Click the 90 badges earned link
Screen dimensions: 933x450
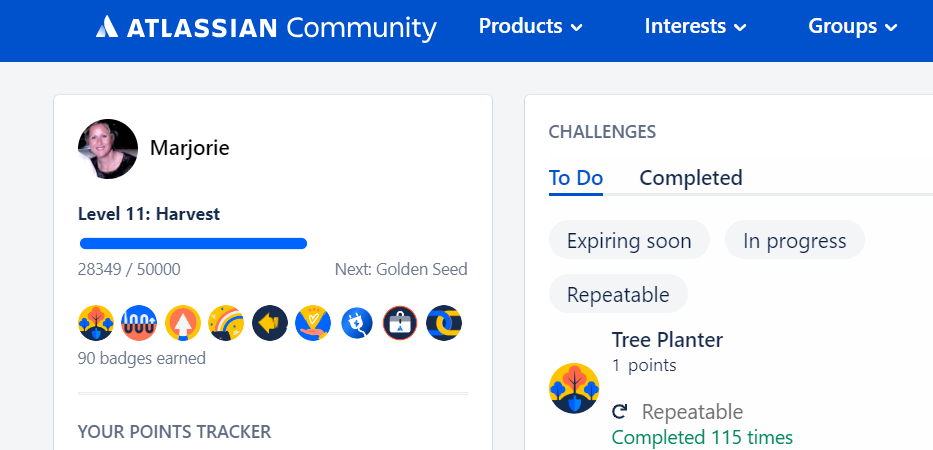pos(142,358)
